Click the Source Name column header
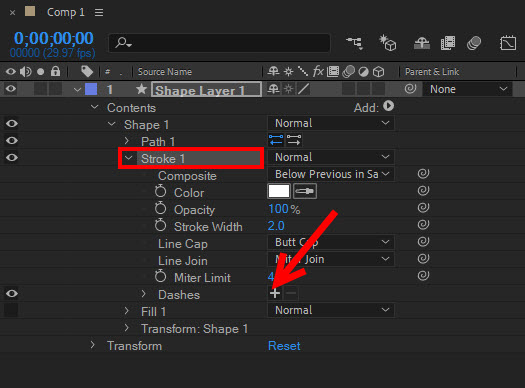This screenshot has width=525, height=388. 165,72
